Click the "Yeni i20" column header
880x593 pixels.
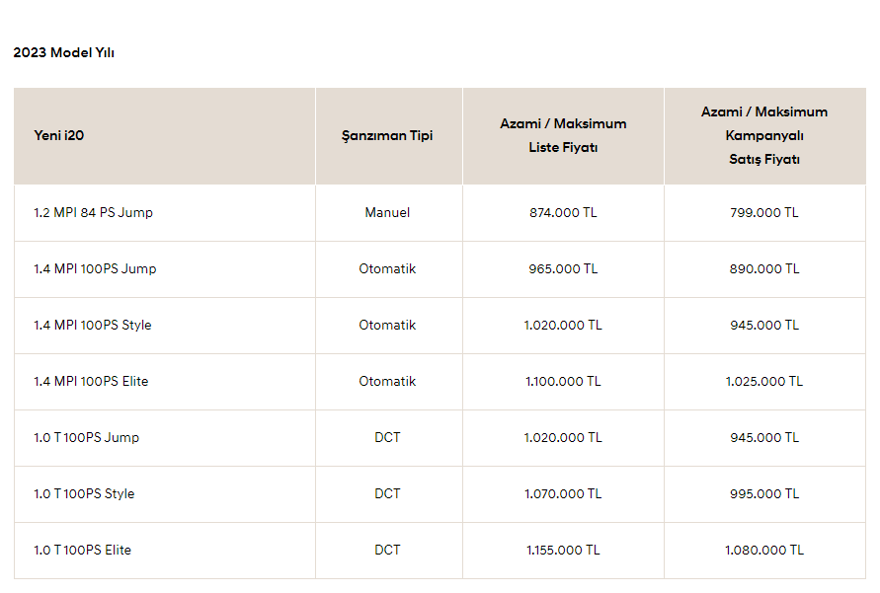[59, 136]
